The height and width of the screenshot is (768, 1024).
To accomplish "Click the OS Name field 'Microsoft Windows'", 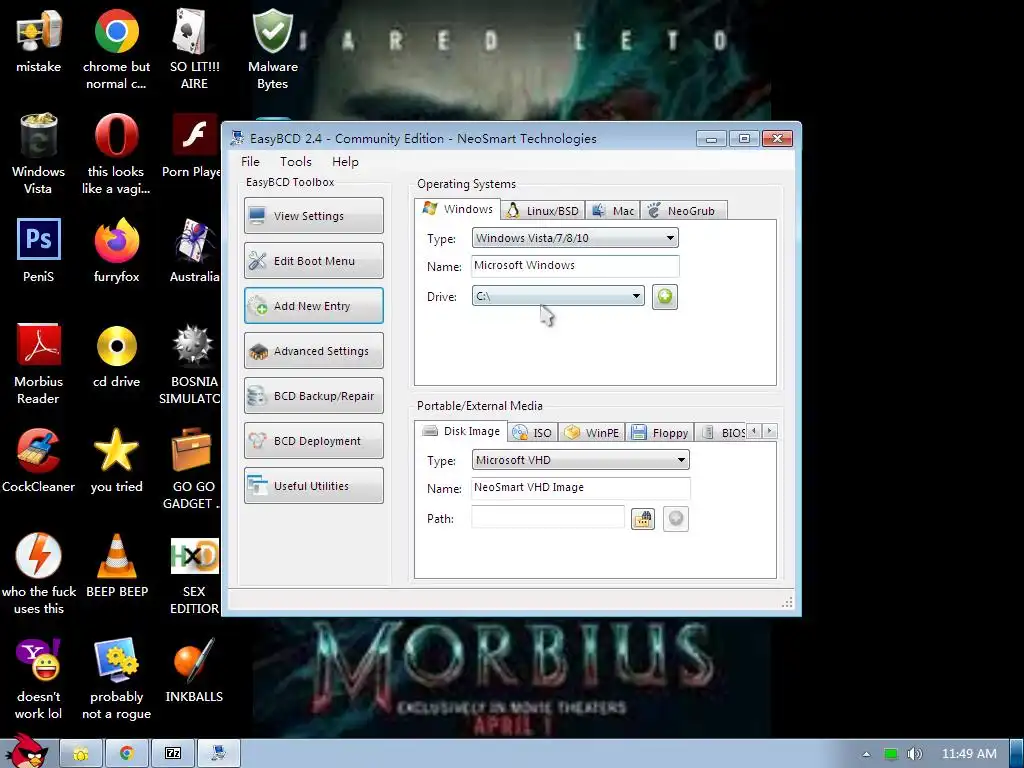I will (575, 266).
